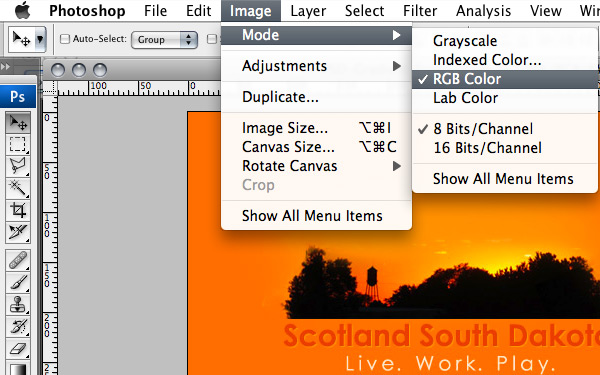The image size is (600, 375).
Task: Select the History Brush tool
Action: tap(18, 326)
